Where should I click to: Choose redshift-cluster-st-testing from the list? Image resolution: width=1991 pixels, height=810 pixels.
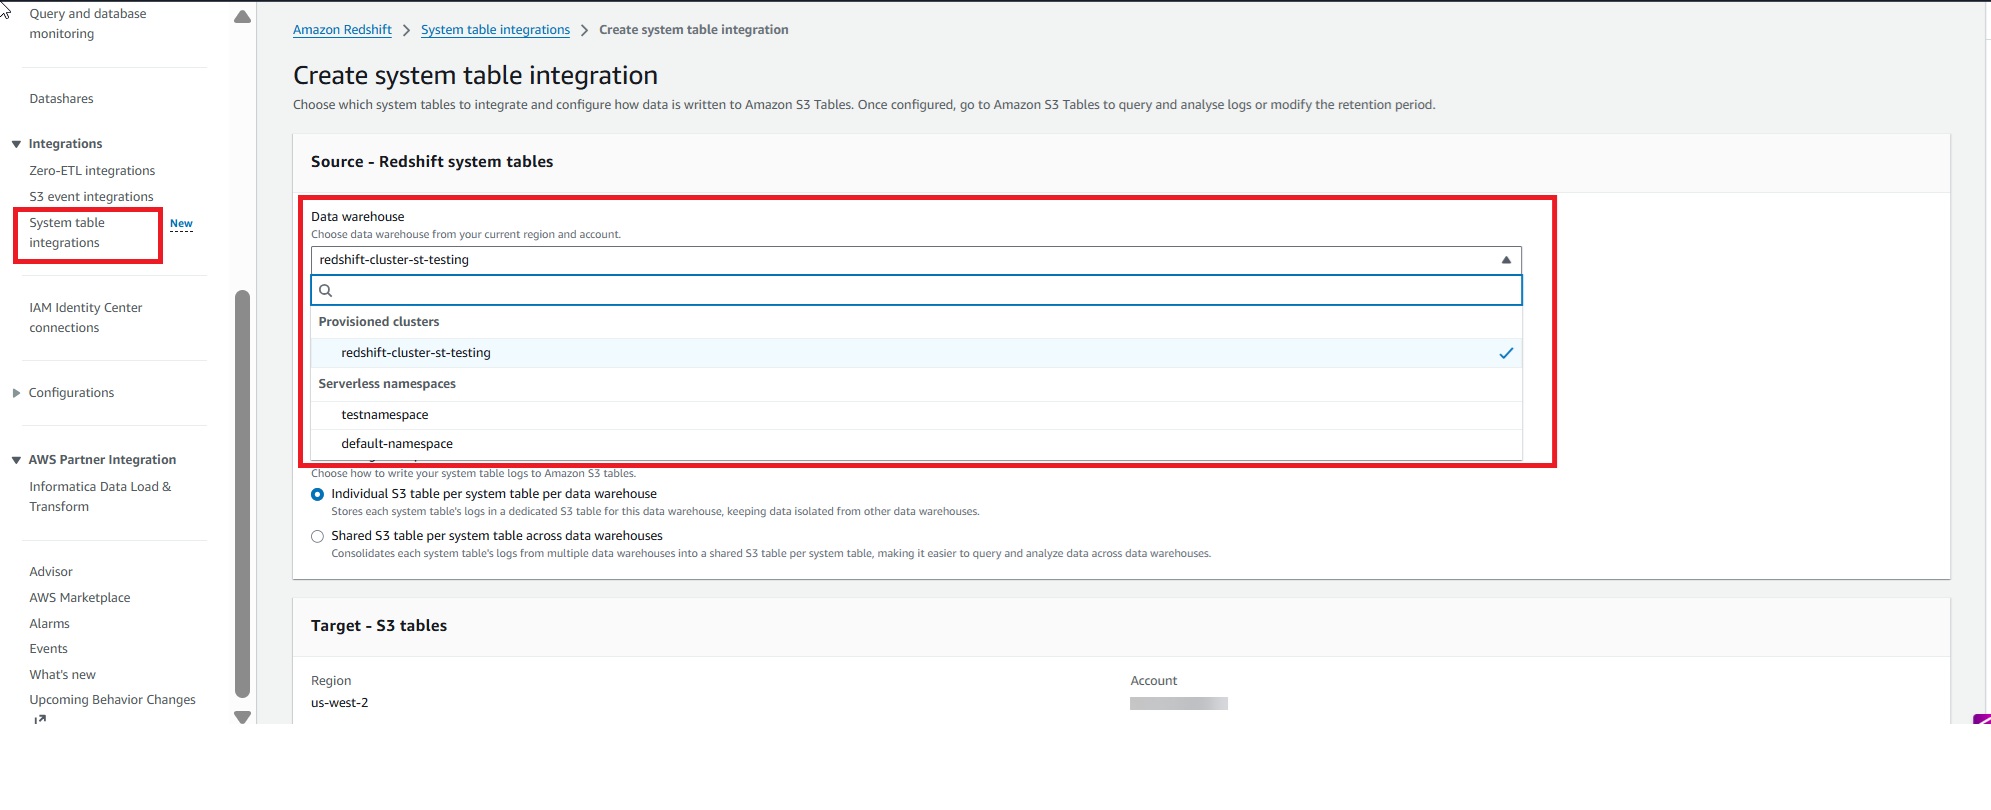pos(916,353)
